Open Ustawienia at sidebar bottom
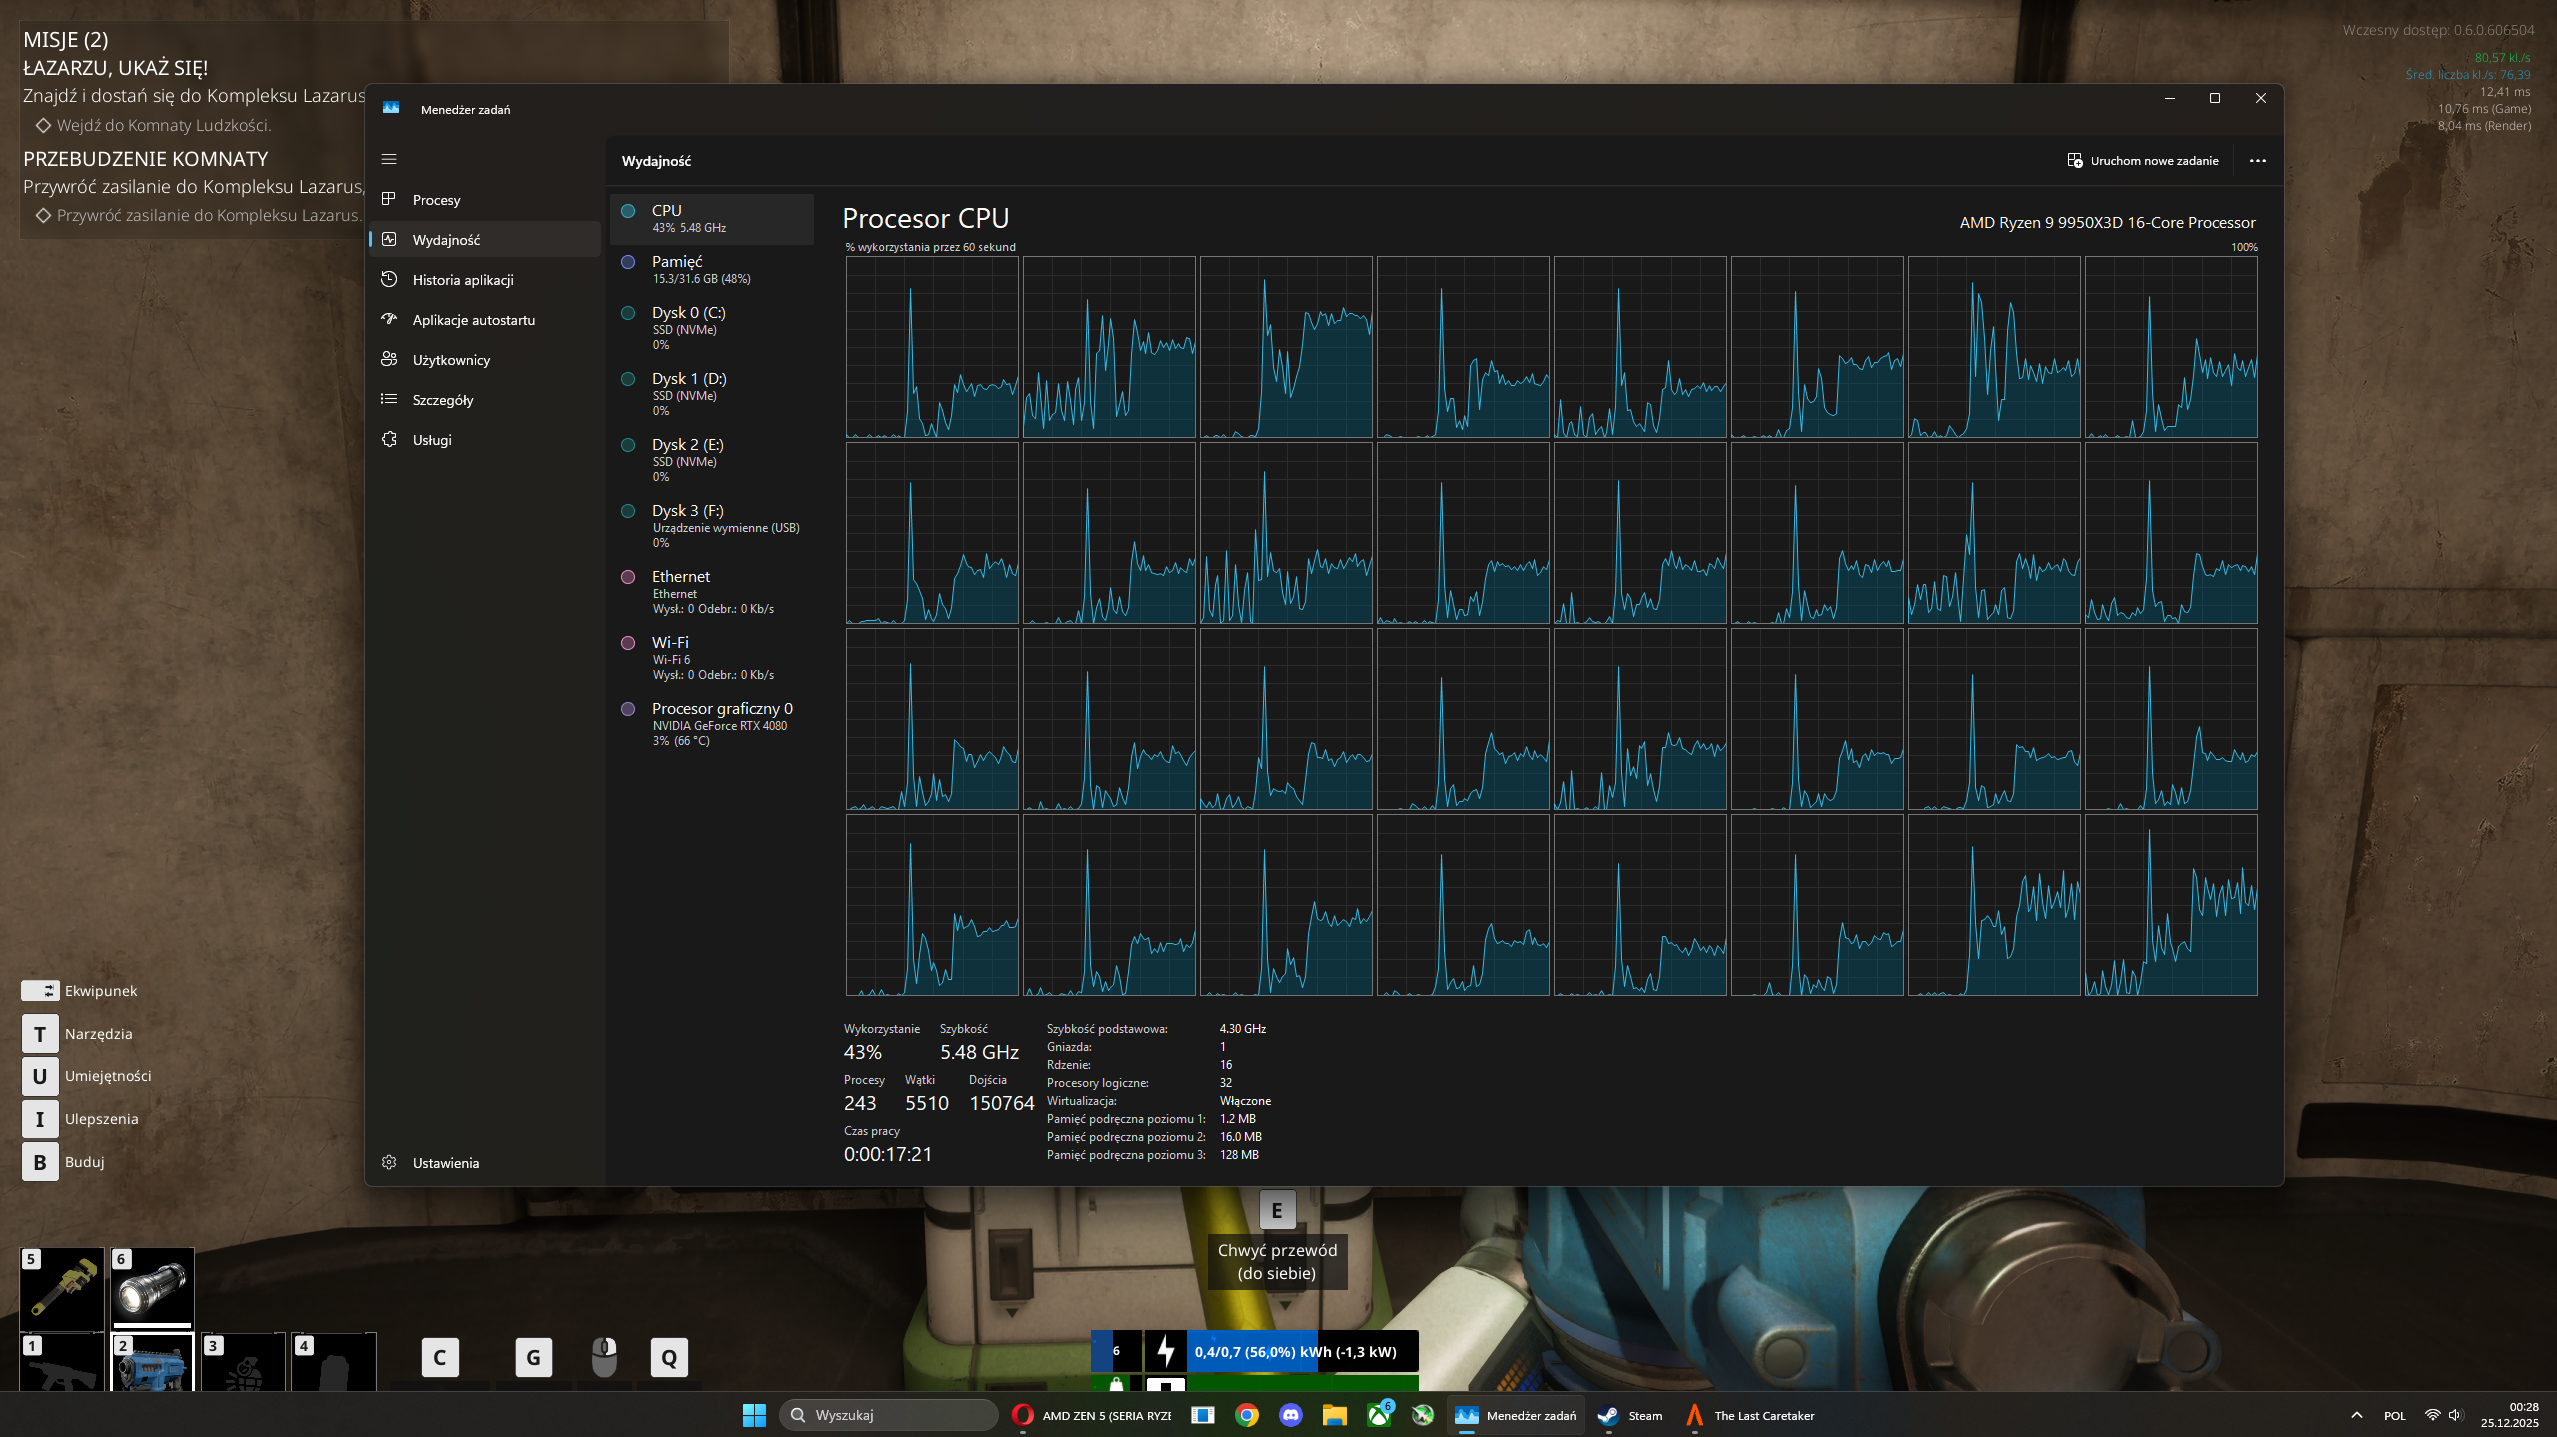This screenshot has width=2557, height=1437. [x=445, y=1163]
